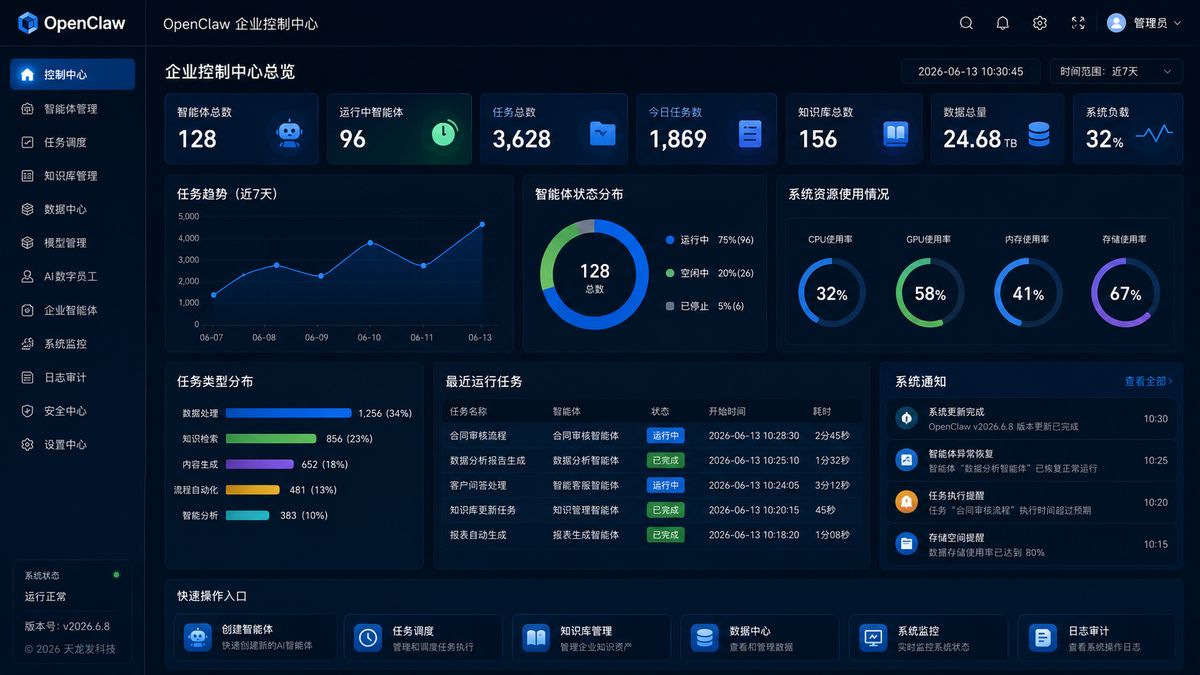This screenshot has width=1200, height=675.
Task: Open 日志审计 sidebar item
Action: [73, 377]
